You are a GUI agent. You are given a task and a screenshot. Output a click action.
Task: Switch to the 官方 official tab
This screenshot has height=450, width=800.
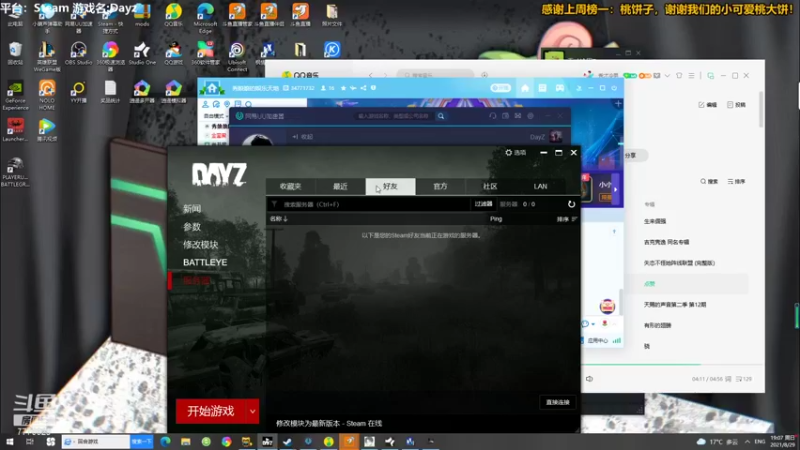tap(440, 187)
